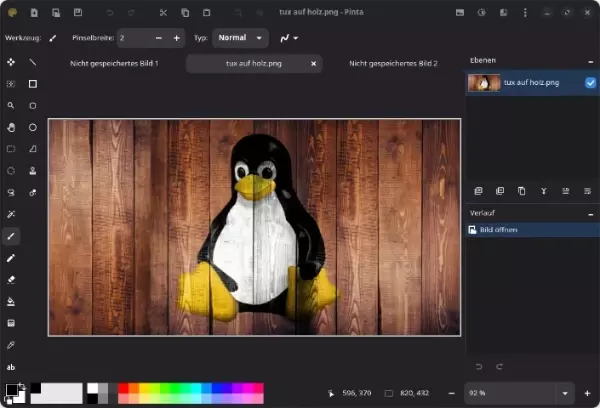This screenshot has width=600, height=408.
Task: Add a new layer in Ebenen panel
Action: tap(478, 191)
